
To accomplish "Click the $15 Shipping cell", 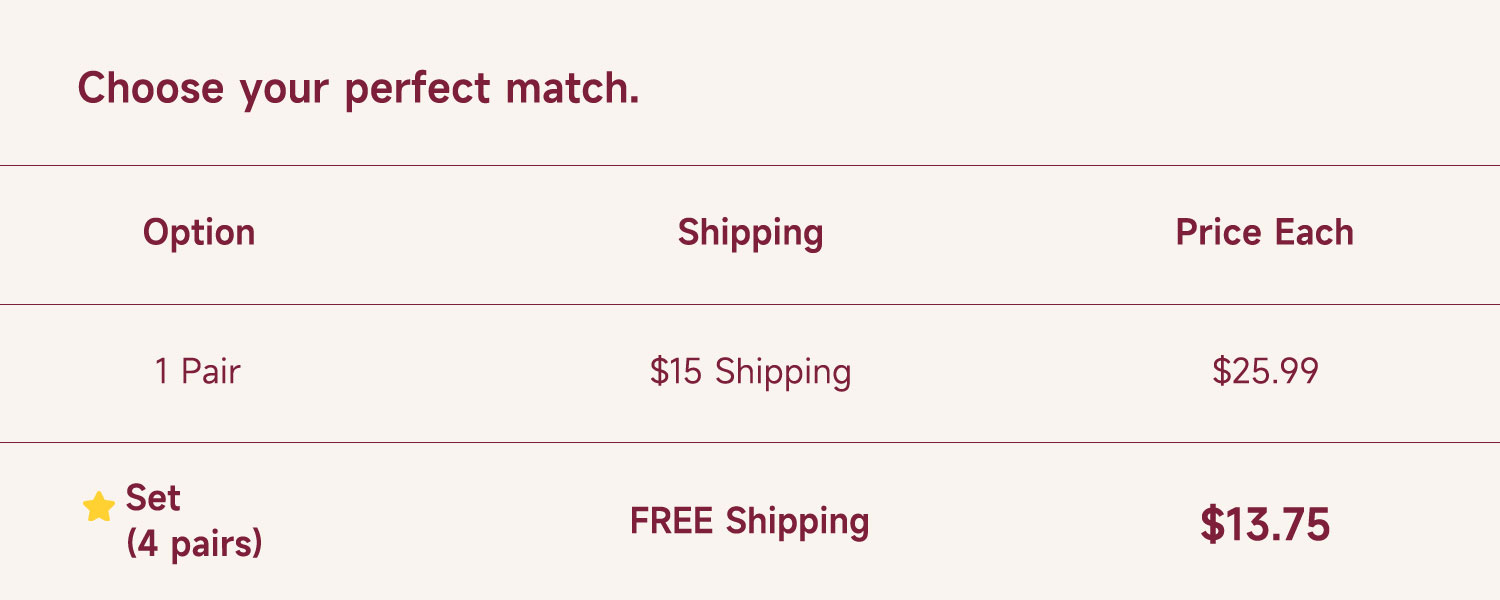I will coord(750,372).
